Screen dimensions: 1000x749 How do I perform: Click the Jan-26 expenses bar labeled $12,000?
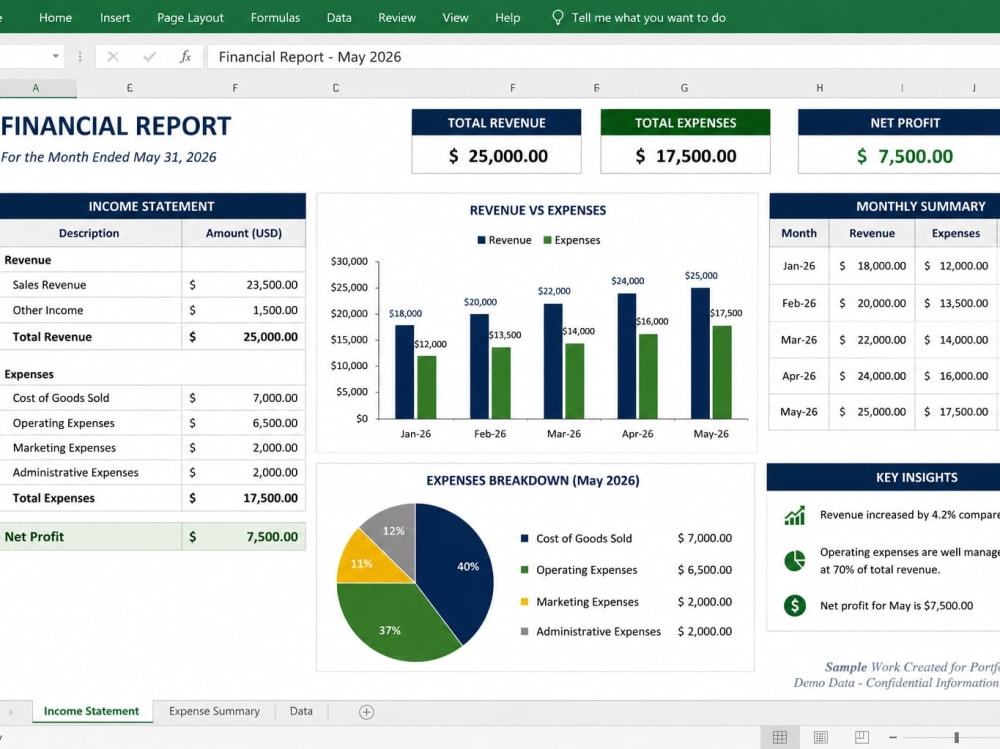(x=427, y=387)
